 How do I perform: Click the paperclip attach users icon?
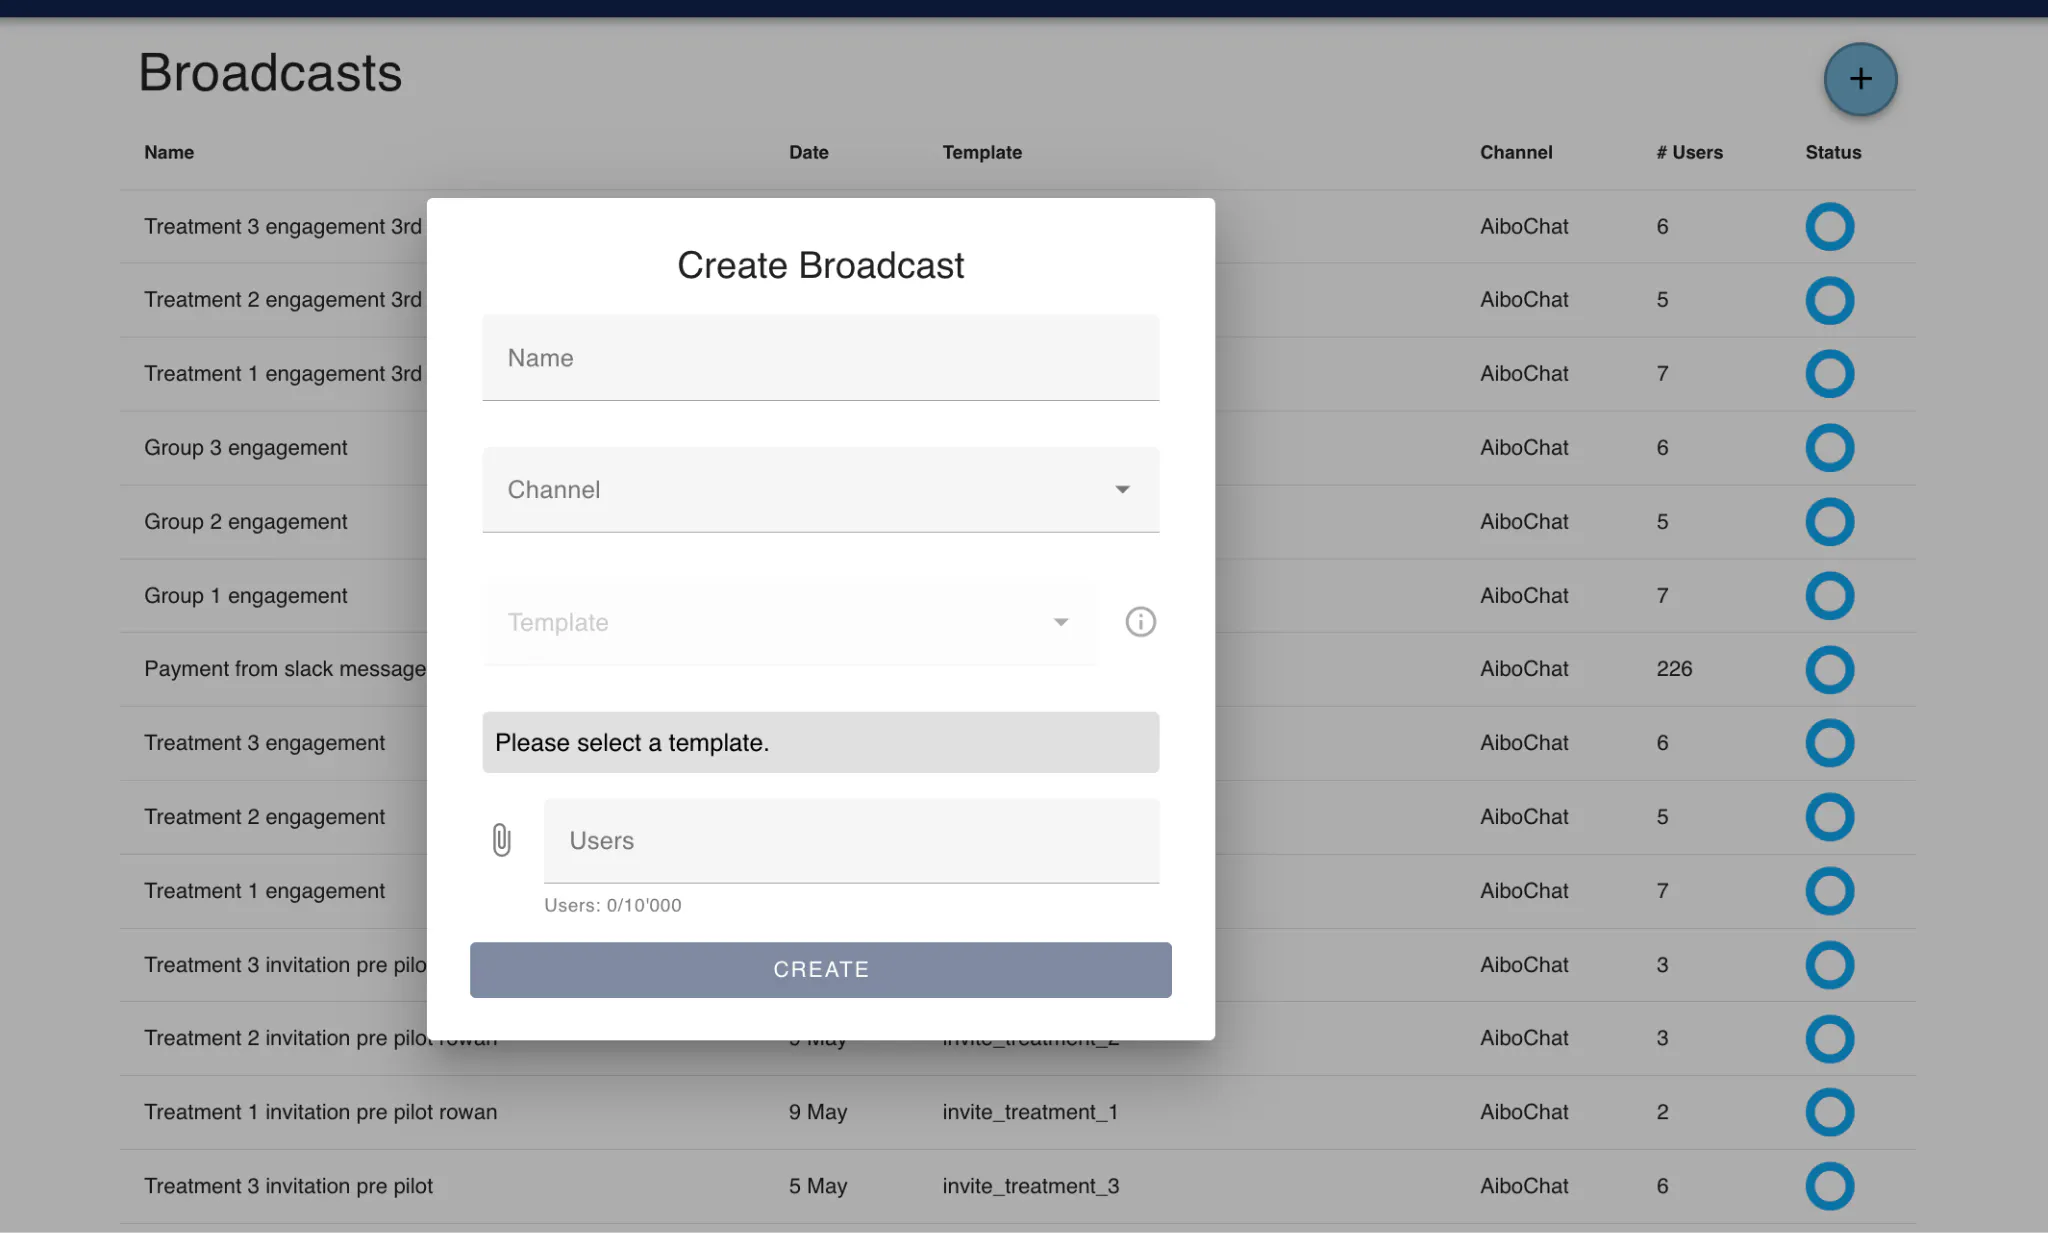pyautogui.click(x=501, y=840)
